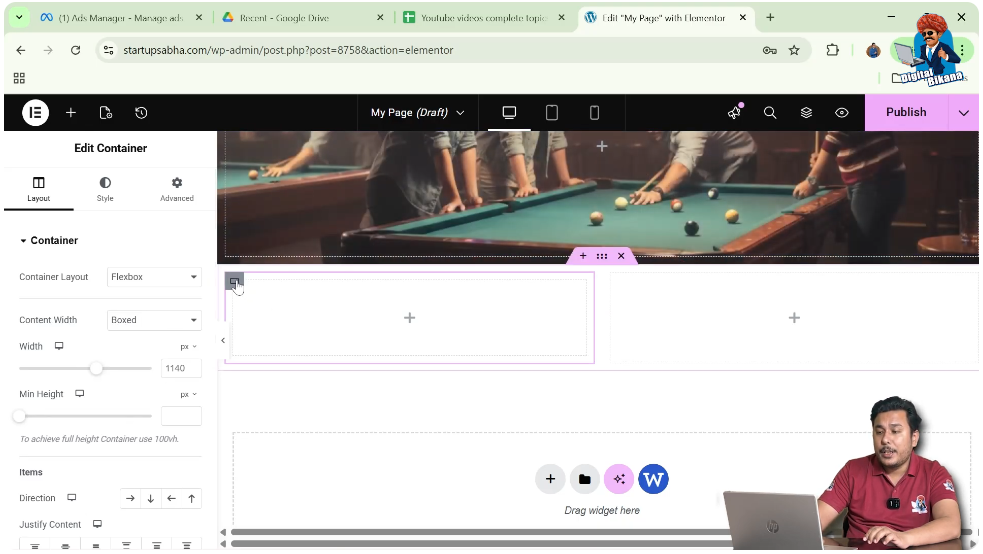Viewport: 983px width, 554px height.
Task: Open Site Settings document icon
Action: [x=106, y=113]
